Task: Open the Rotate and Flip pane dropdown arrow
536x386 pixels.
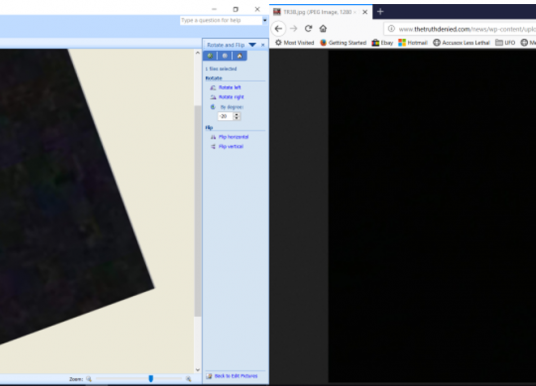Action: (252, 45)
